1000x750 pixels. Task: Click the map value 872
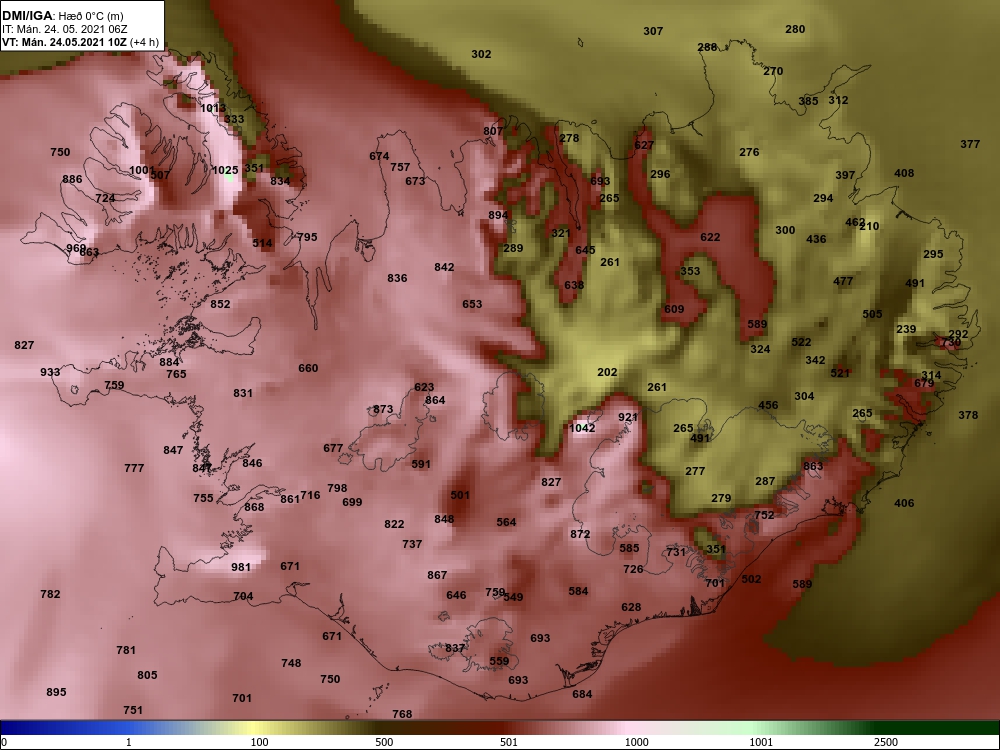pyautogui.click(x=580, y=534)
